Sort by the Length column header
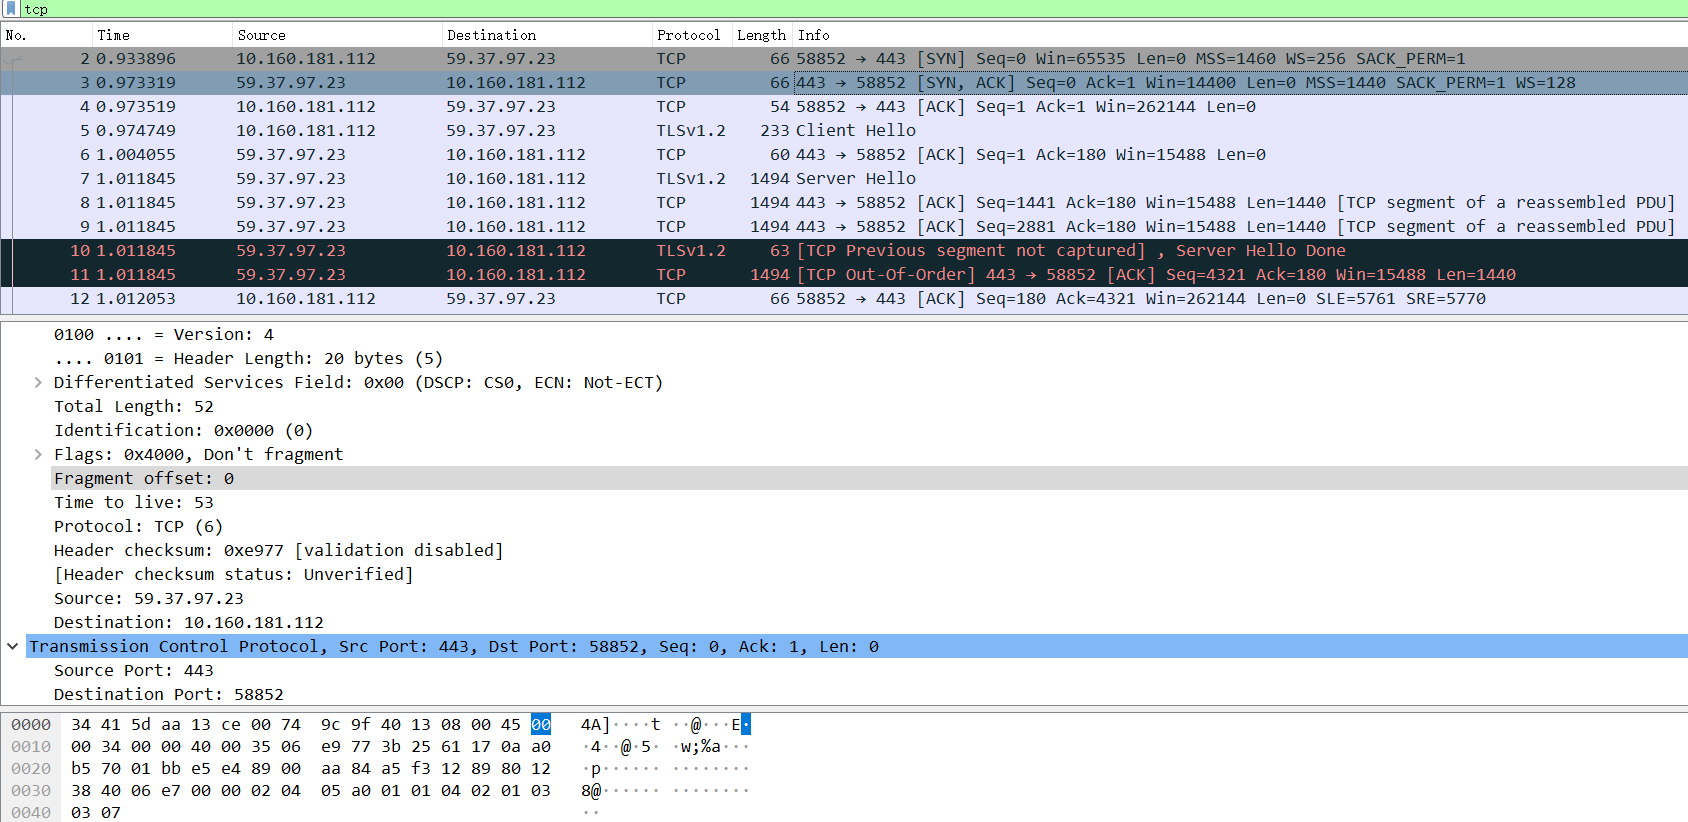The image size is (1688, 822). [762, 35]
